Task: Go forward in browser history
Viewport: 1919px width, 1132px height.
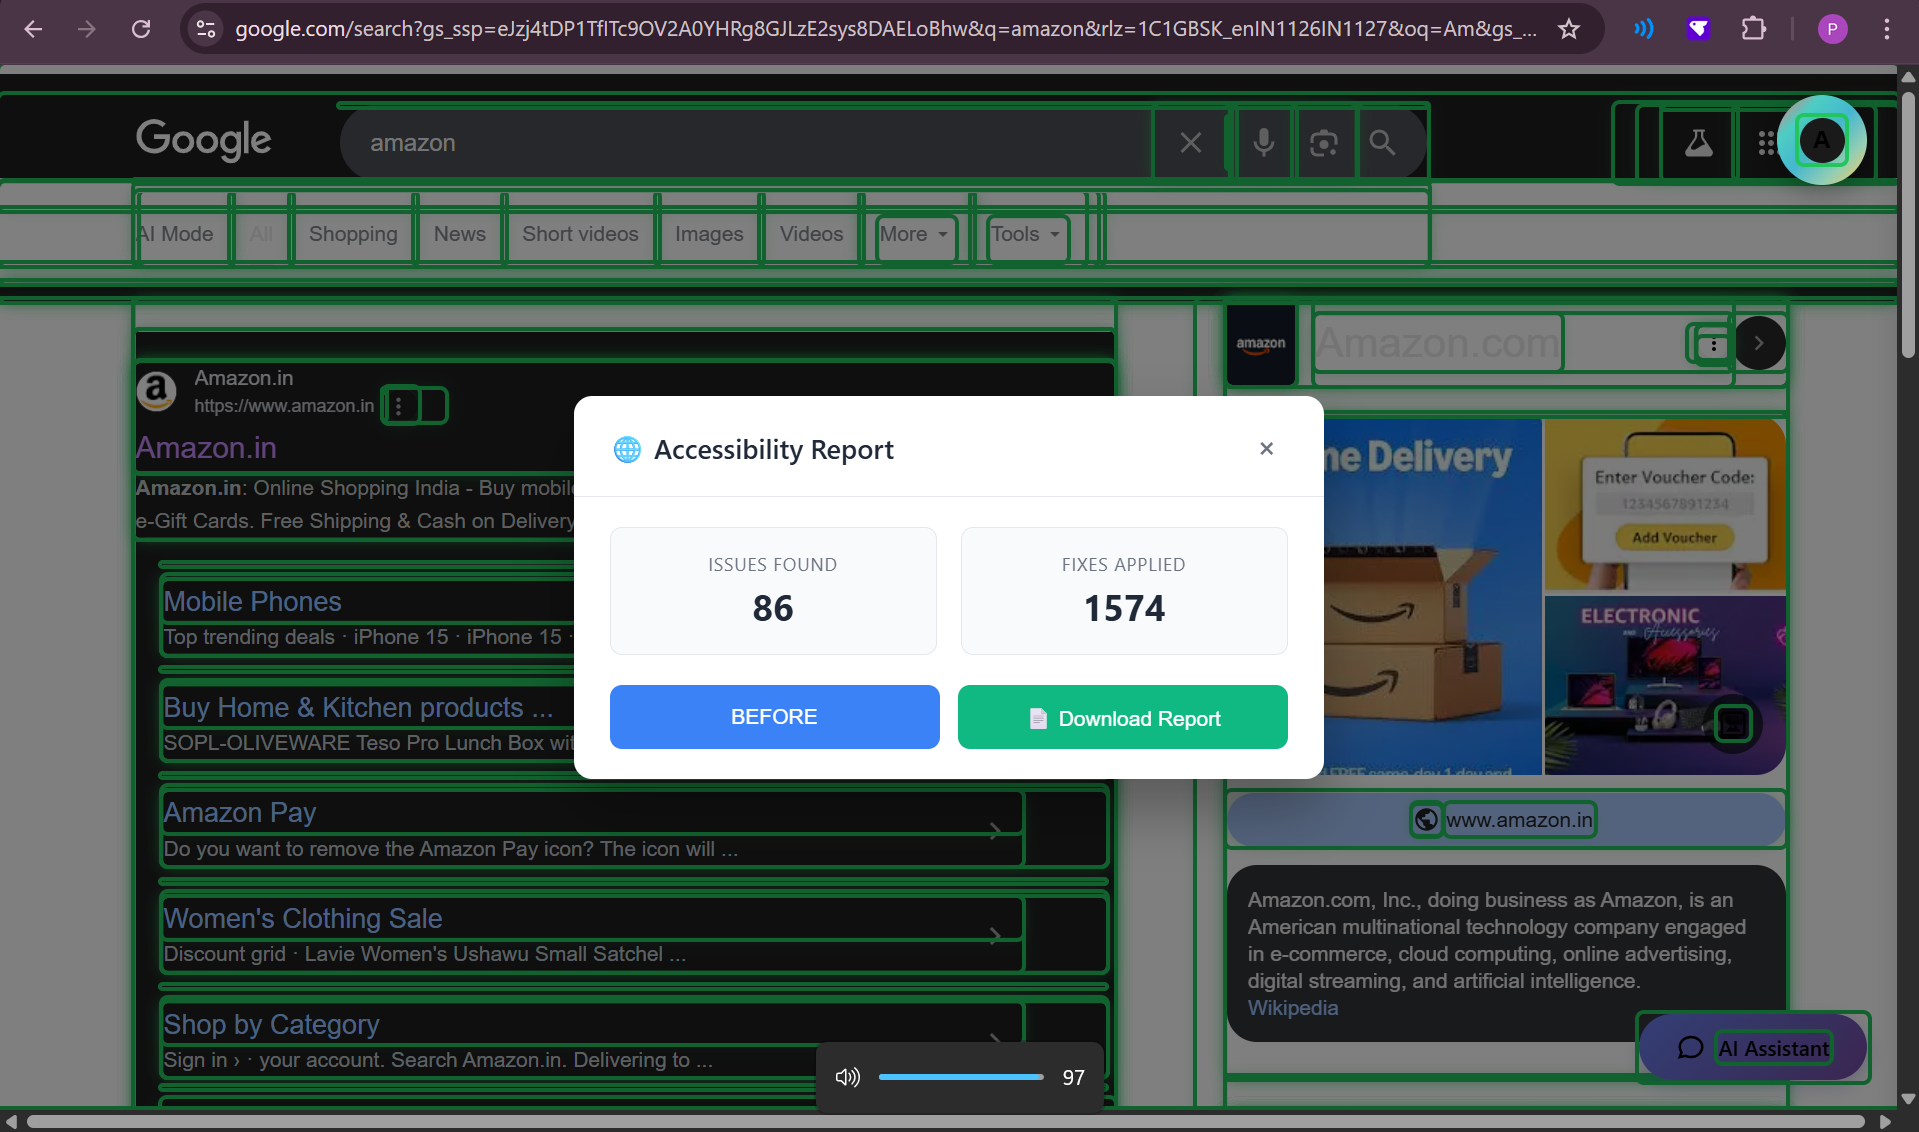Action: pyautogui.click(x=87, y=29)
